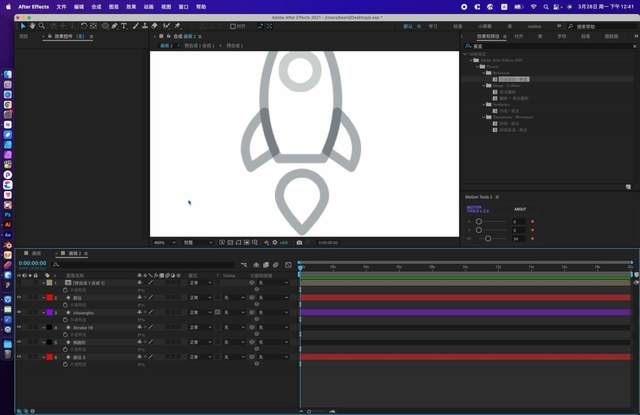Open the 图层 menu
Image resolution: width=640 pixels, height=415 pixels.
click(114, 7)
